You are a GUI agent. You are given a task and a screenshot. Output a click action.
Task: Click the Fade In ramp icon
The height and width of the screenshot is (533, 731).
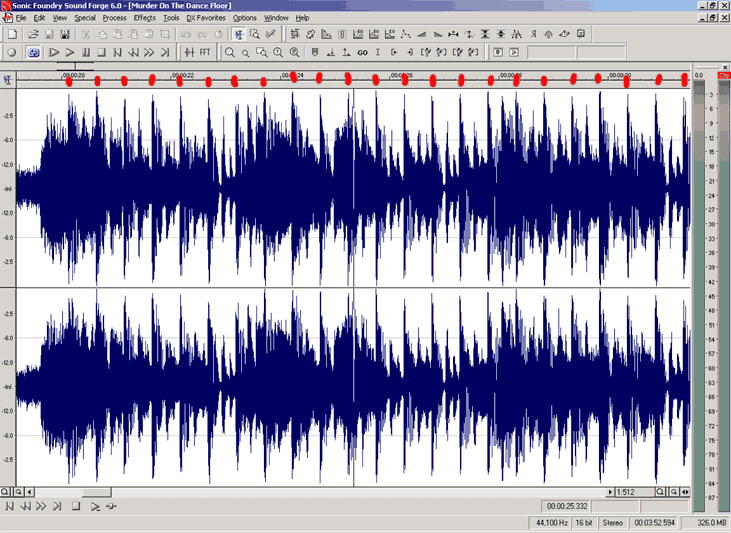point(421,34)
